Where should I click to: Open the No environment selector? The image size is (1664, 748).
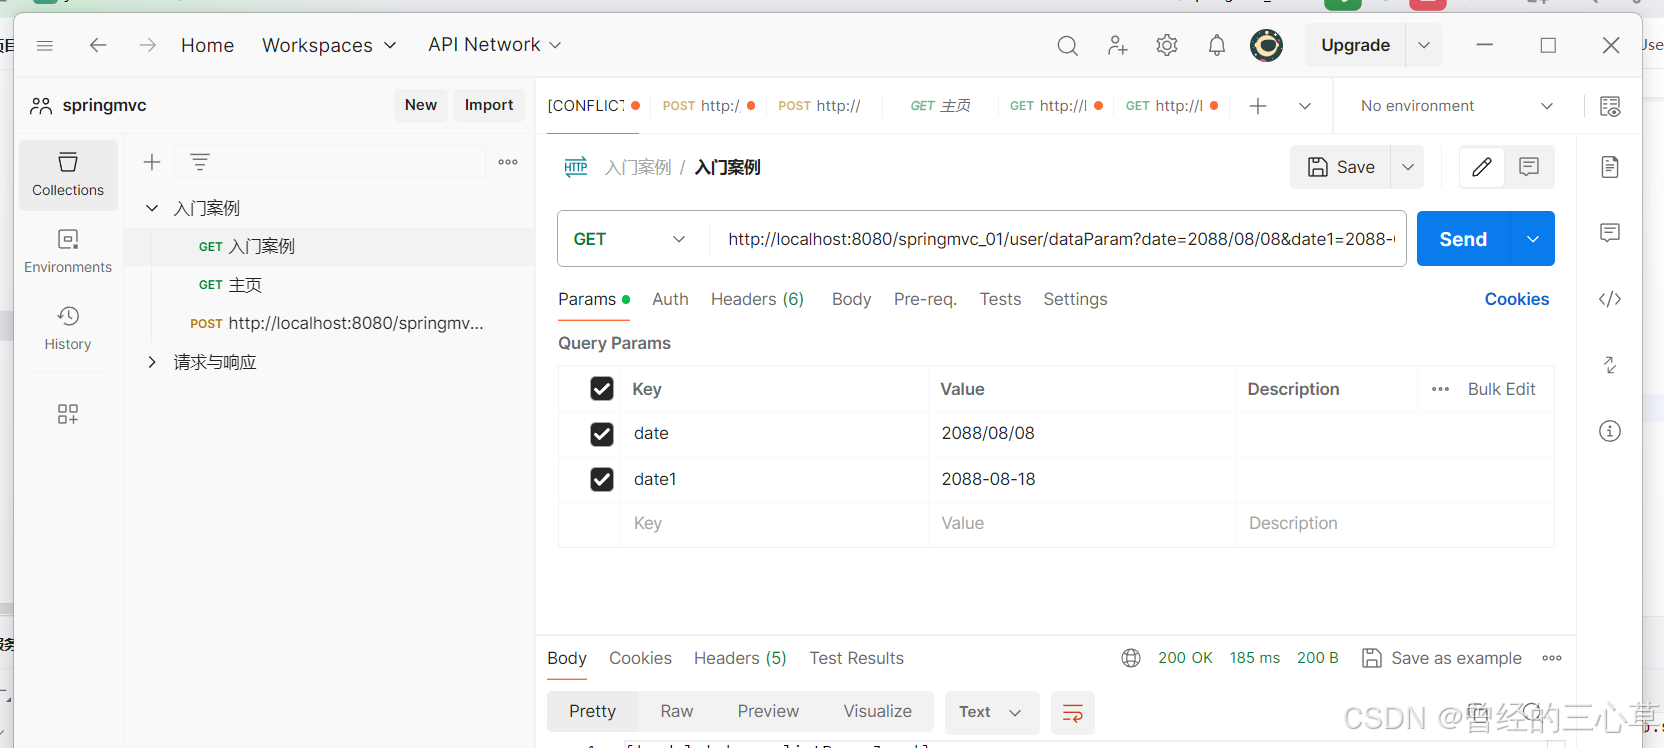[x=1457, y=106]
